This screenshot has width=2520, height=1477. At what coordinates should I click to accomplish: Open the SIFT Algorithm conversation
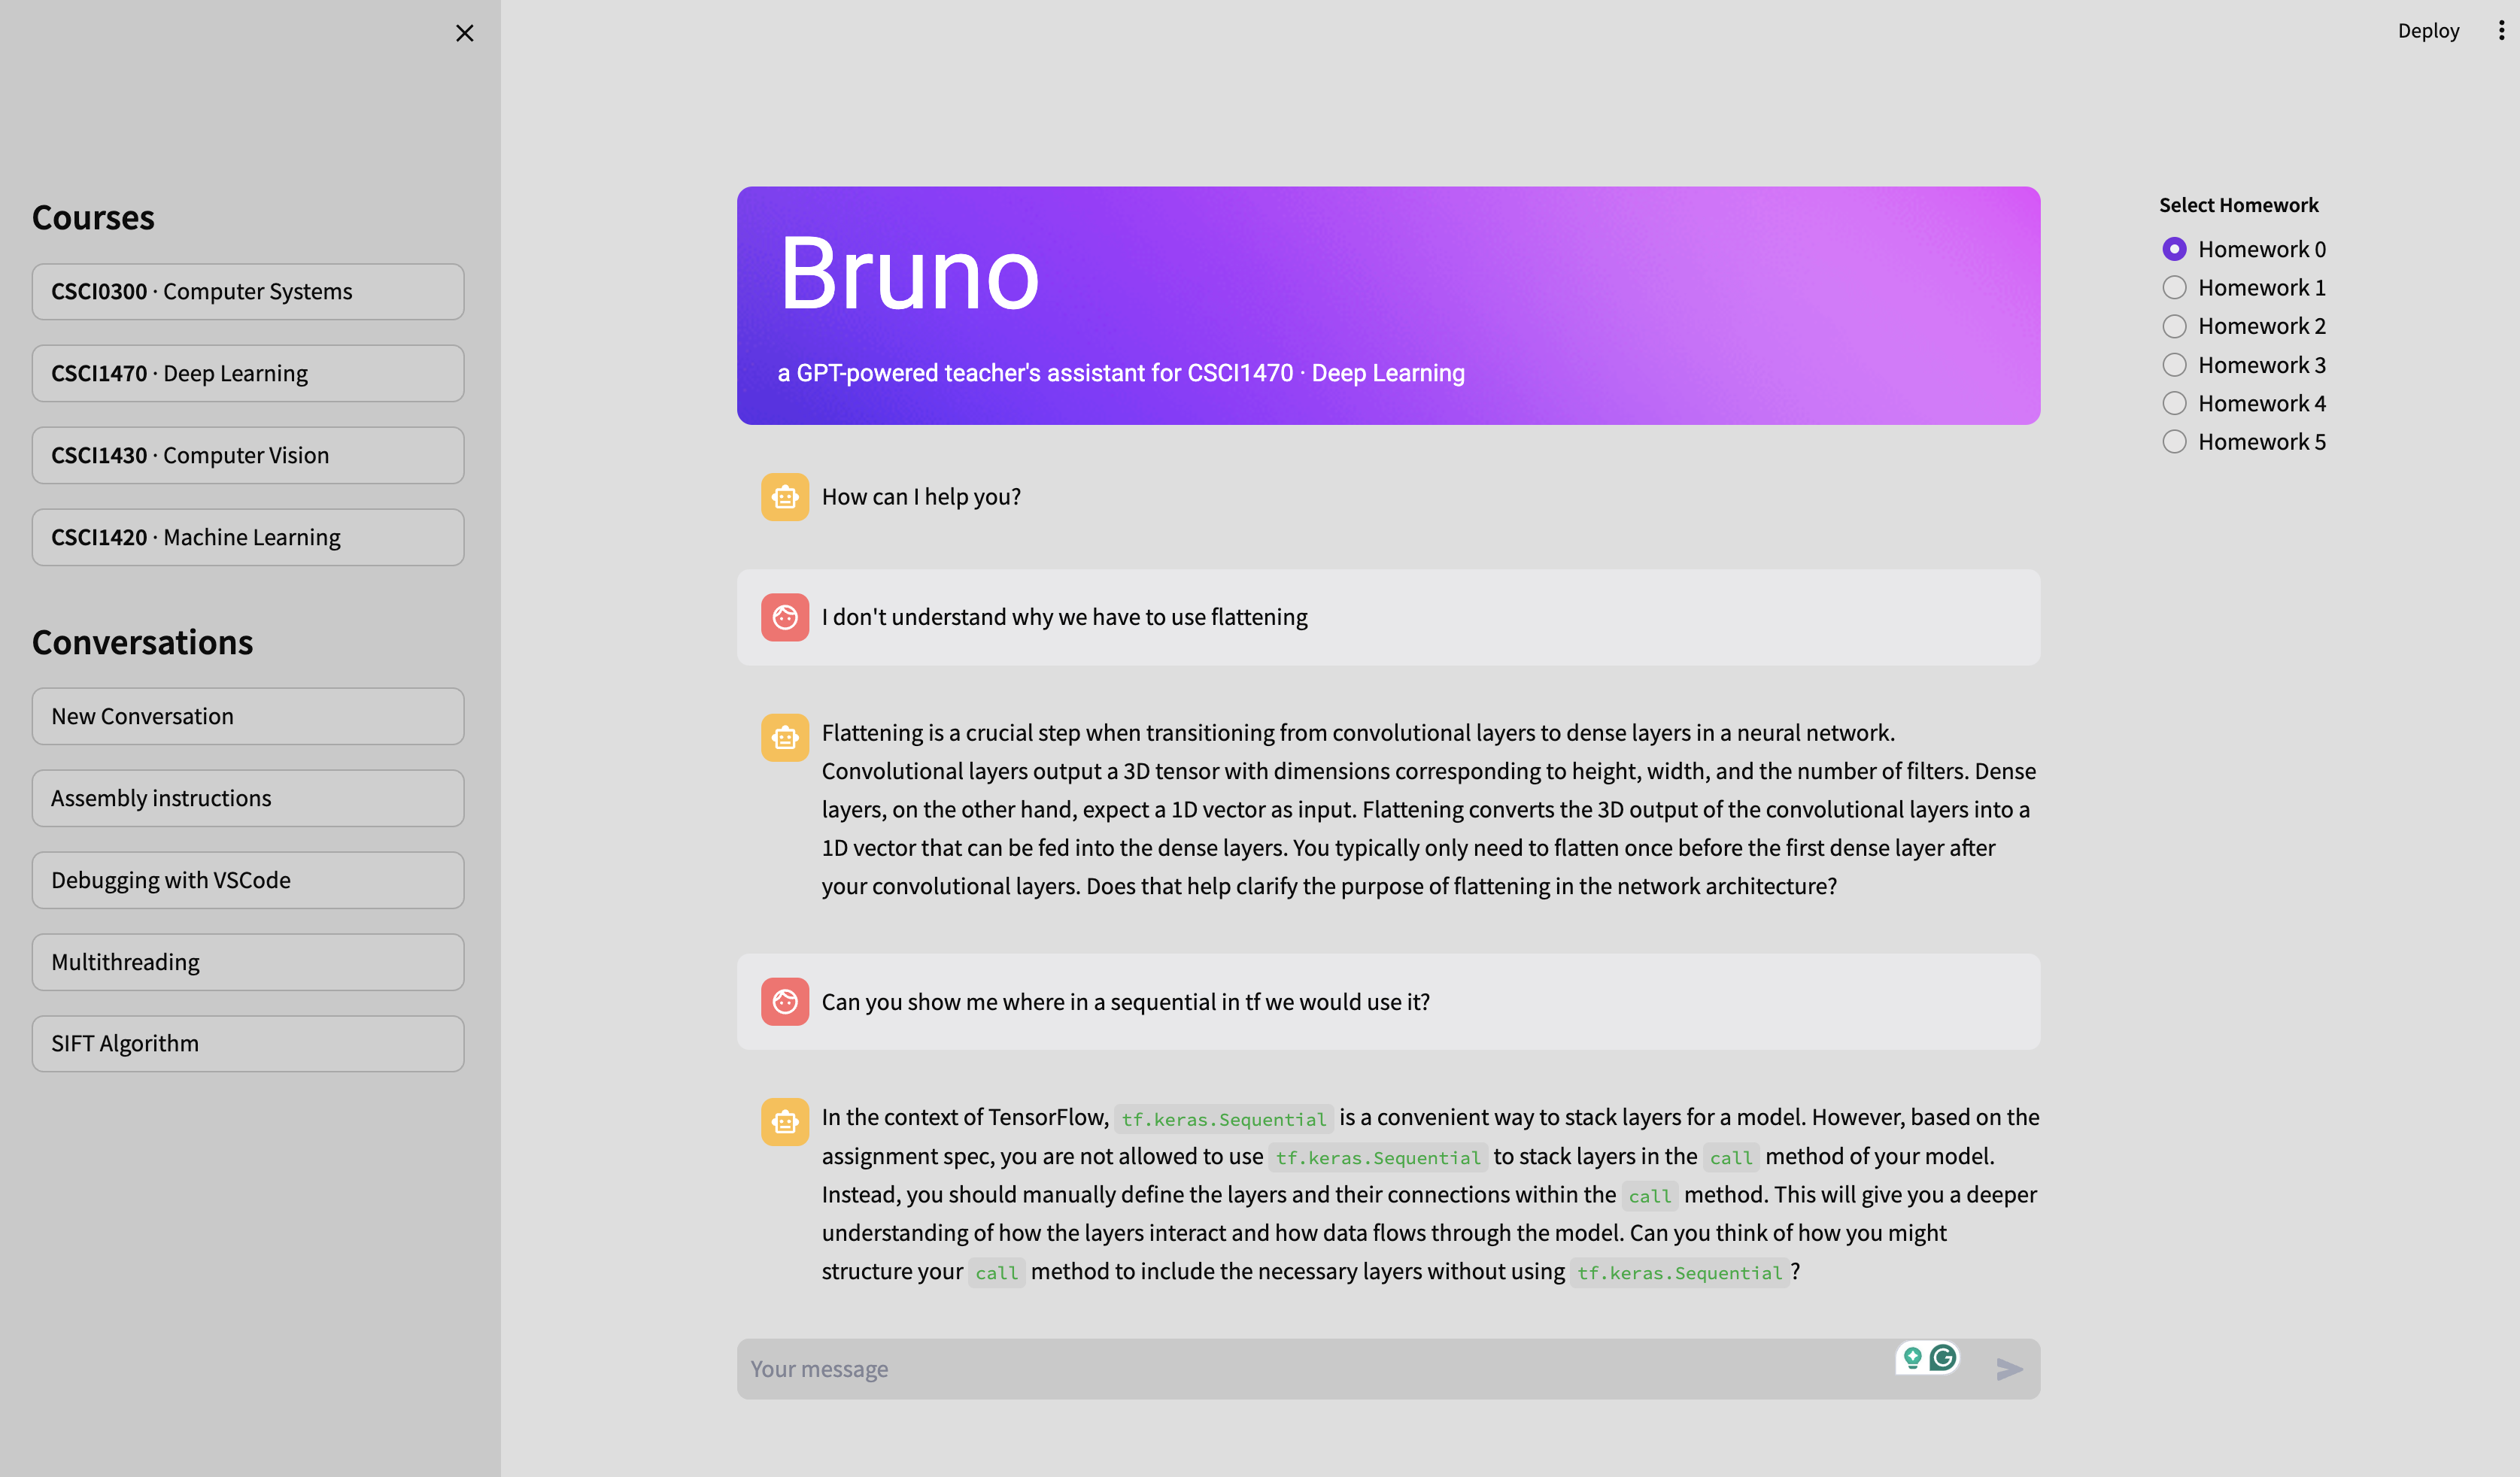pyautogui.click(x=247, y=1043)
